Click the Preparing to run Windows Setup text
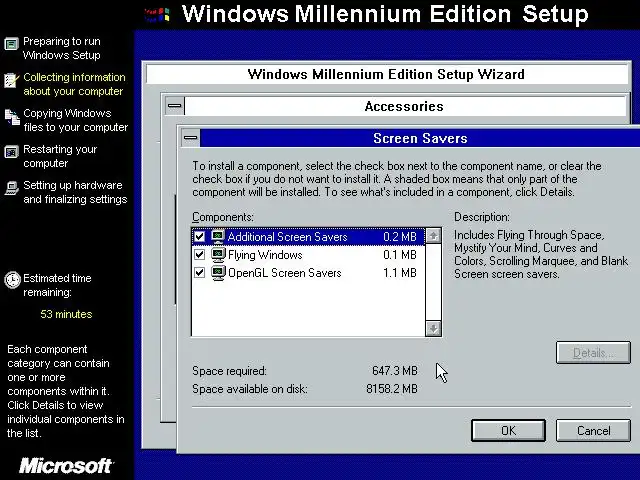 click(62, 48)
